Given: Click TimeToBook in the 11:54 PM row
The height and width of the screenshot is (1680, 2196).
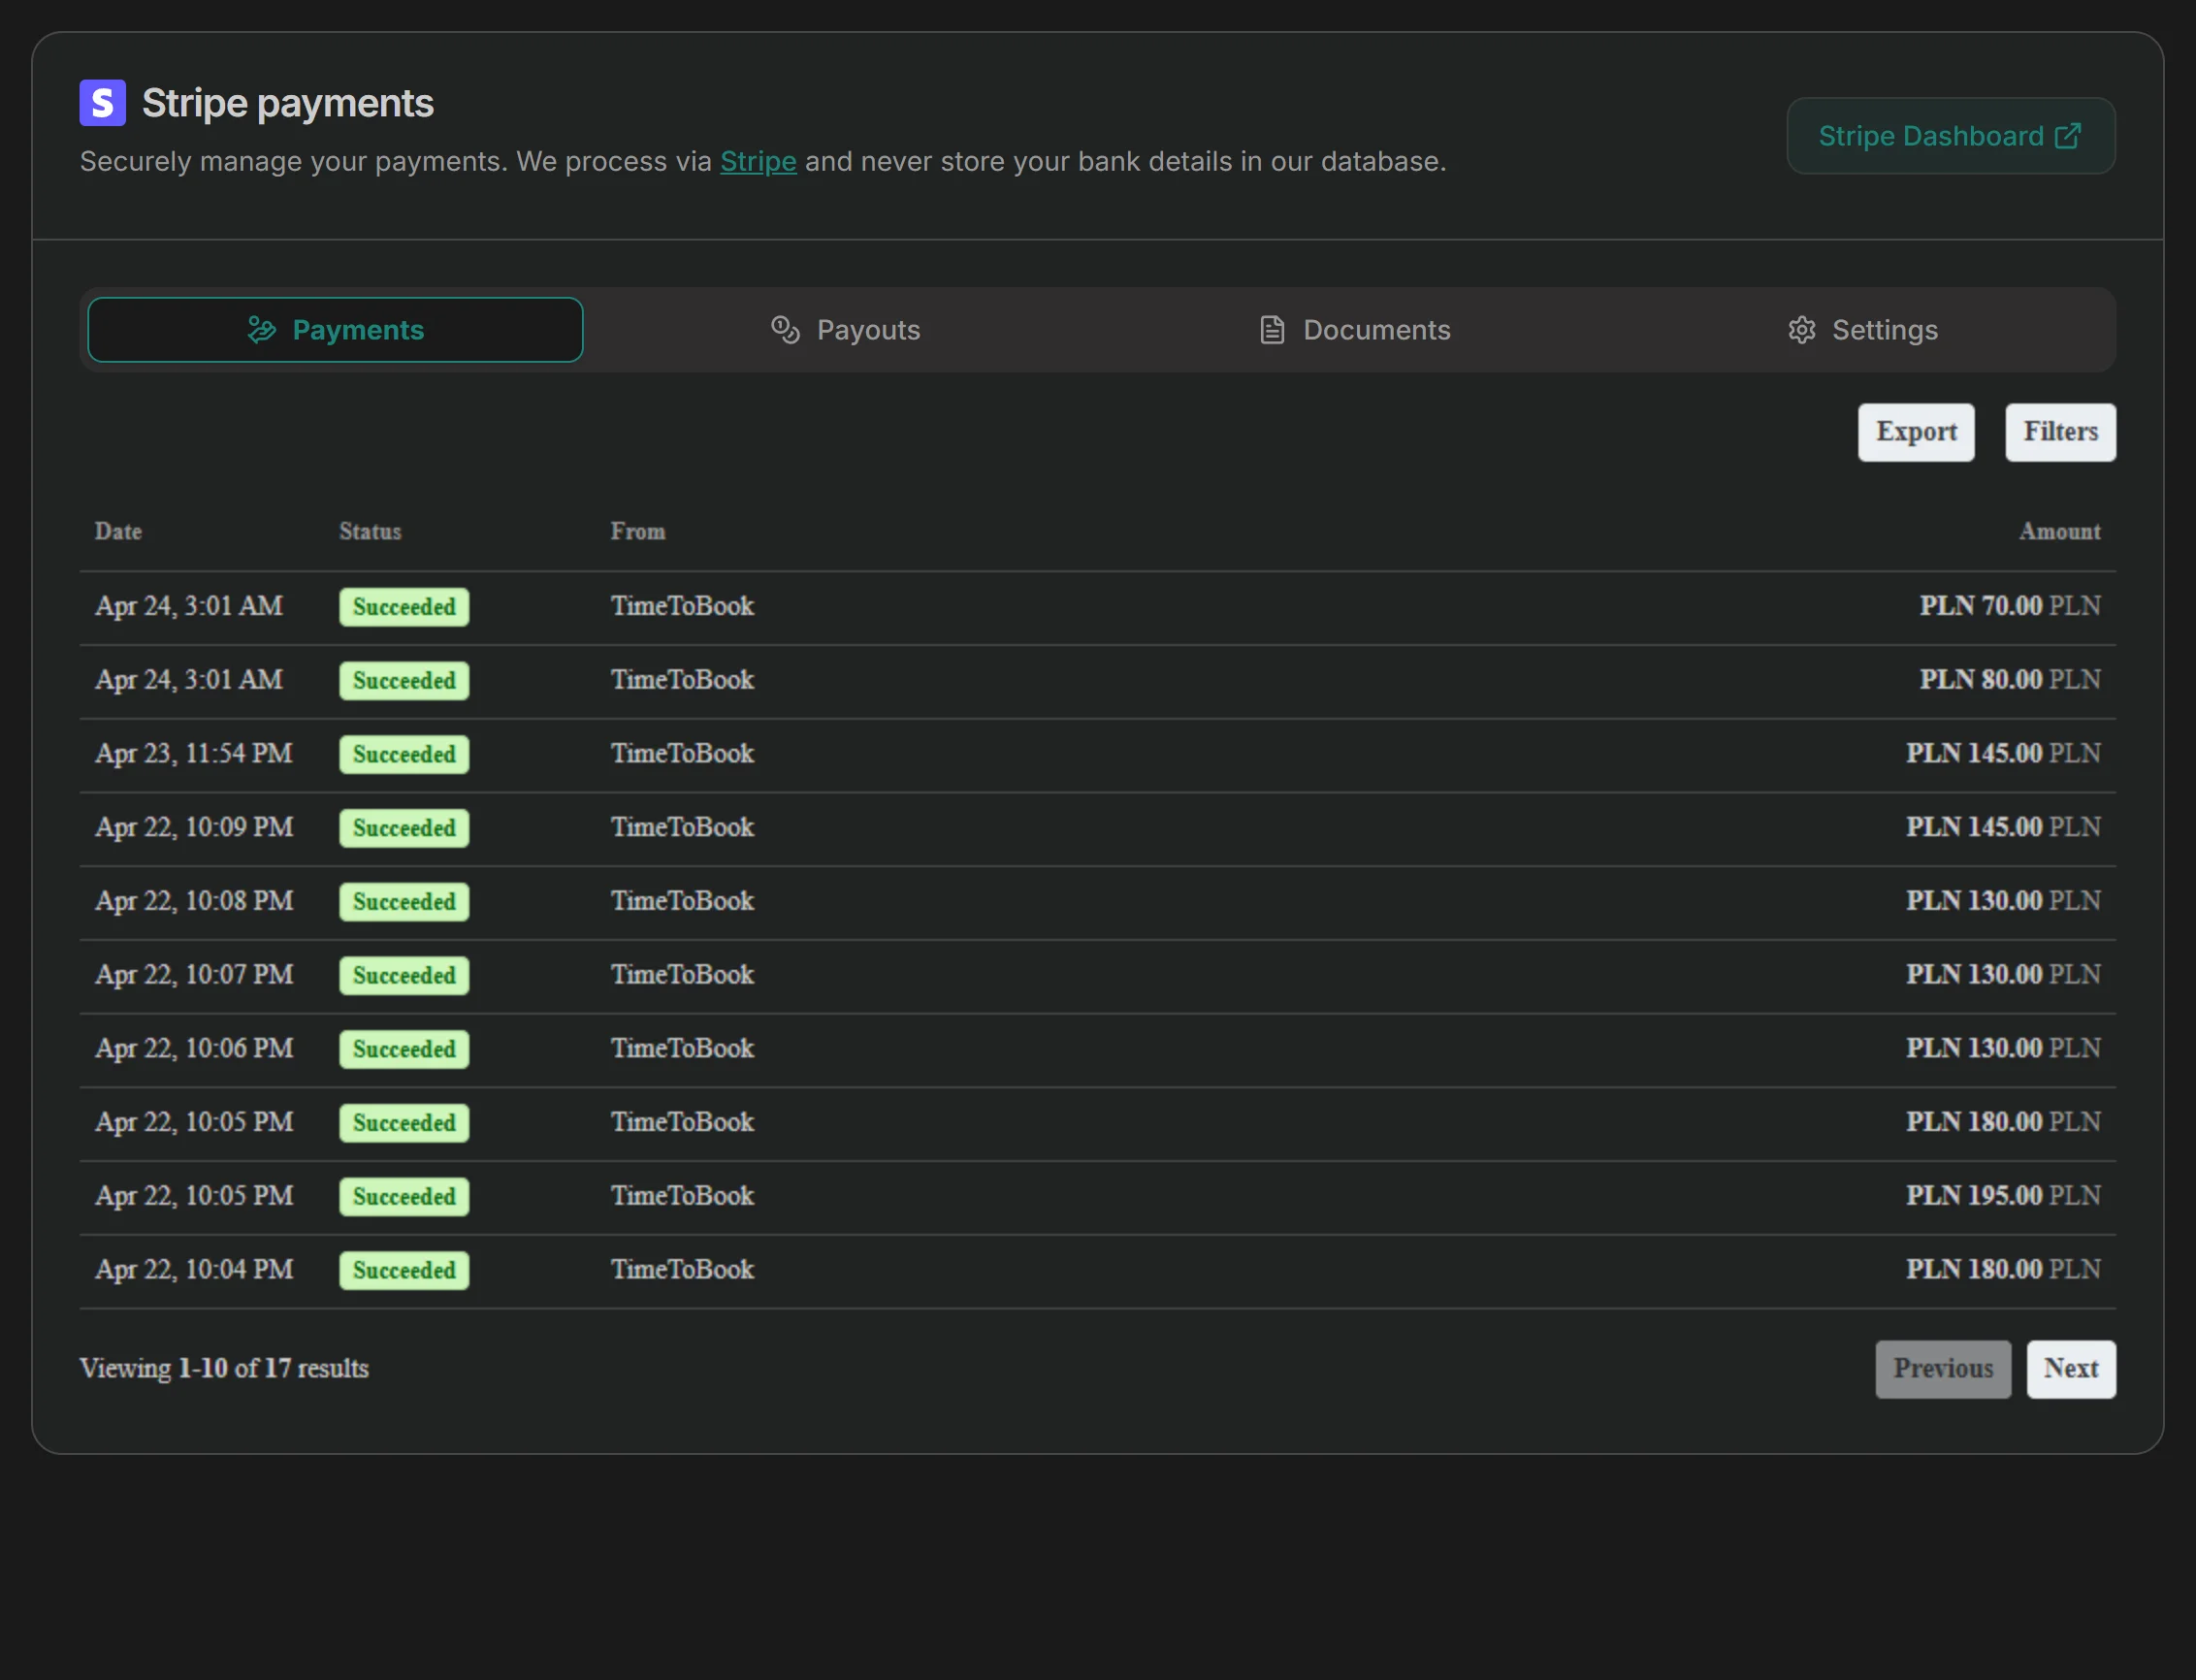Looking at the screenshot, I should point(683,754).
